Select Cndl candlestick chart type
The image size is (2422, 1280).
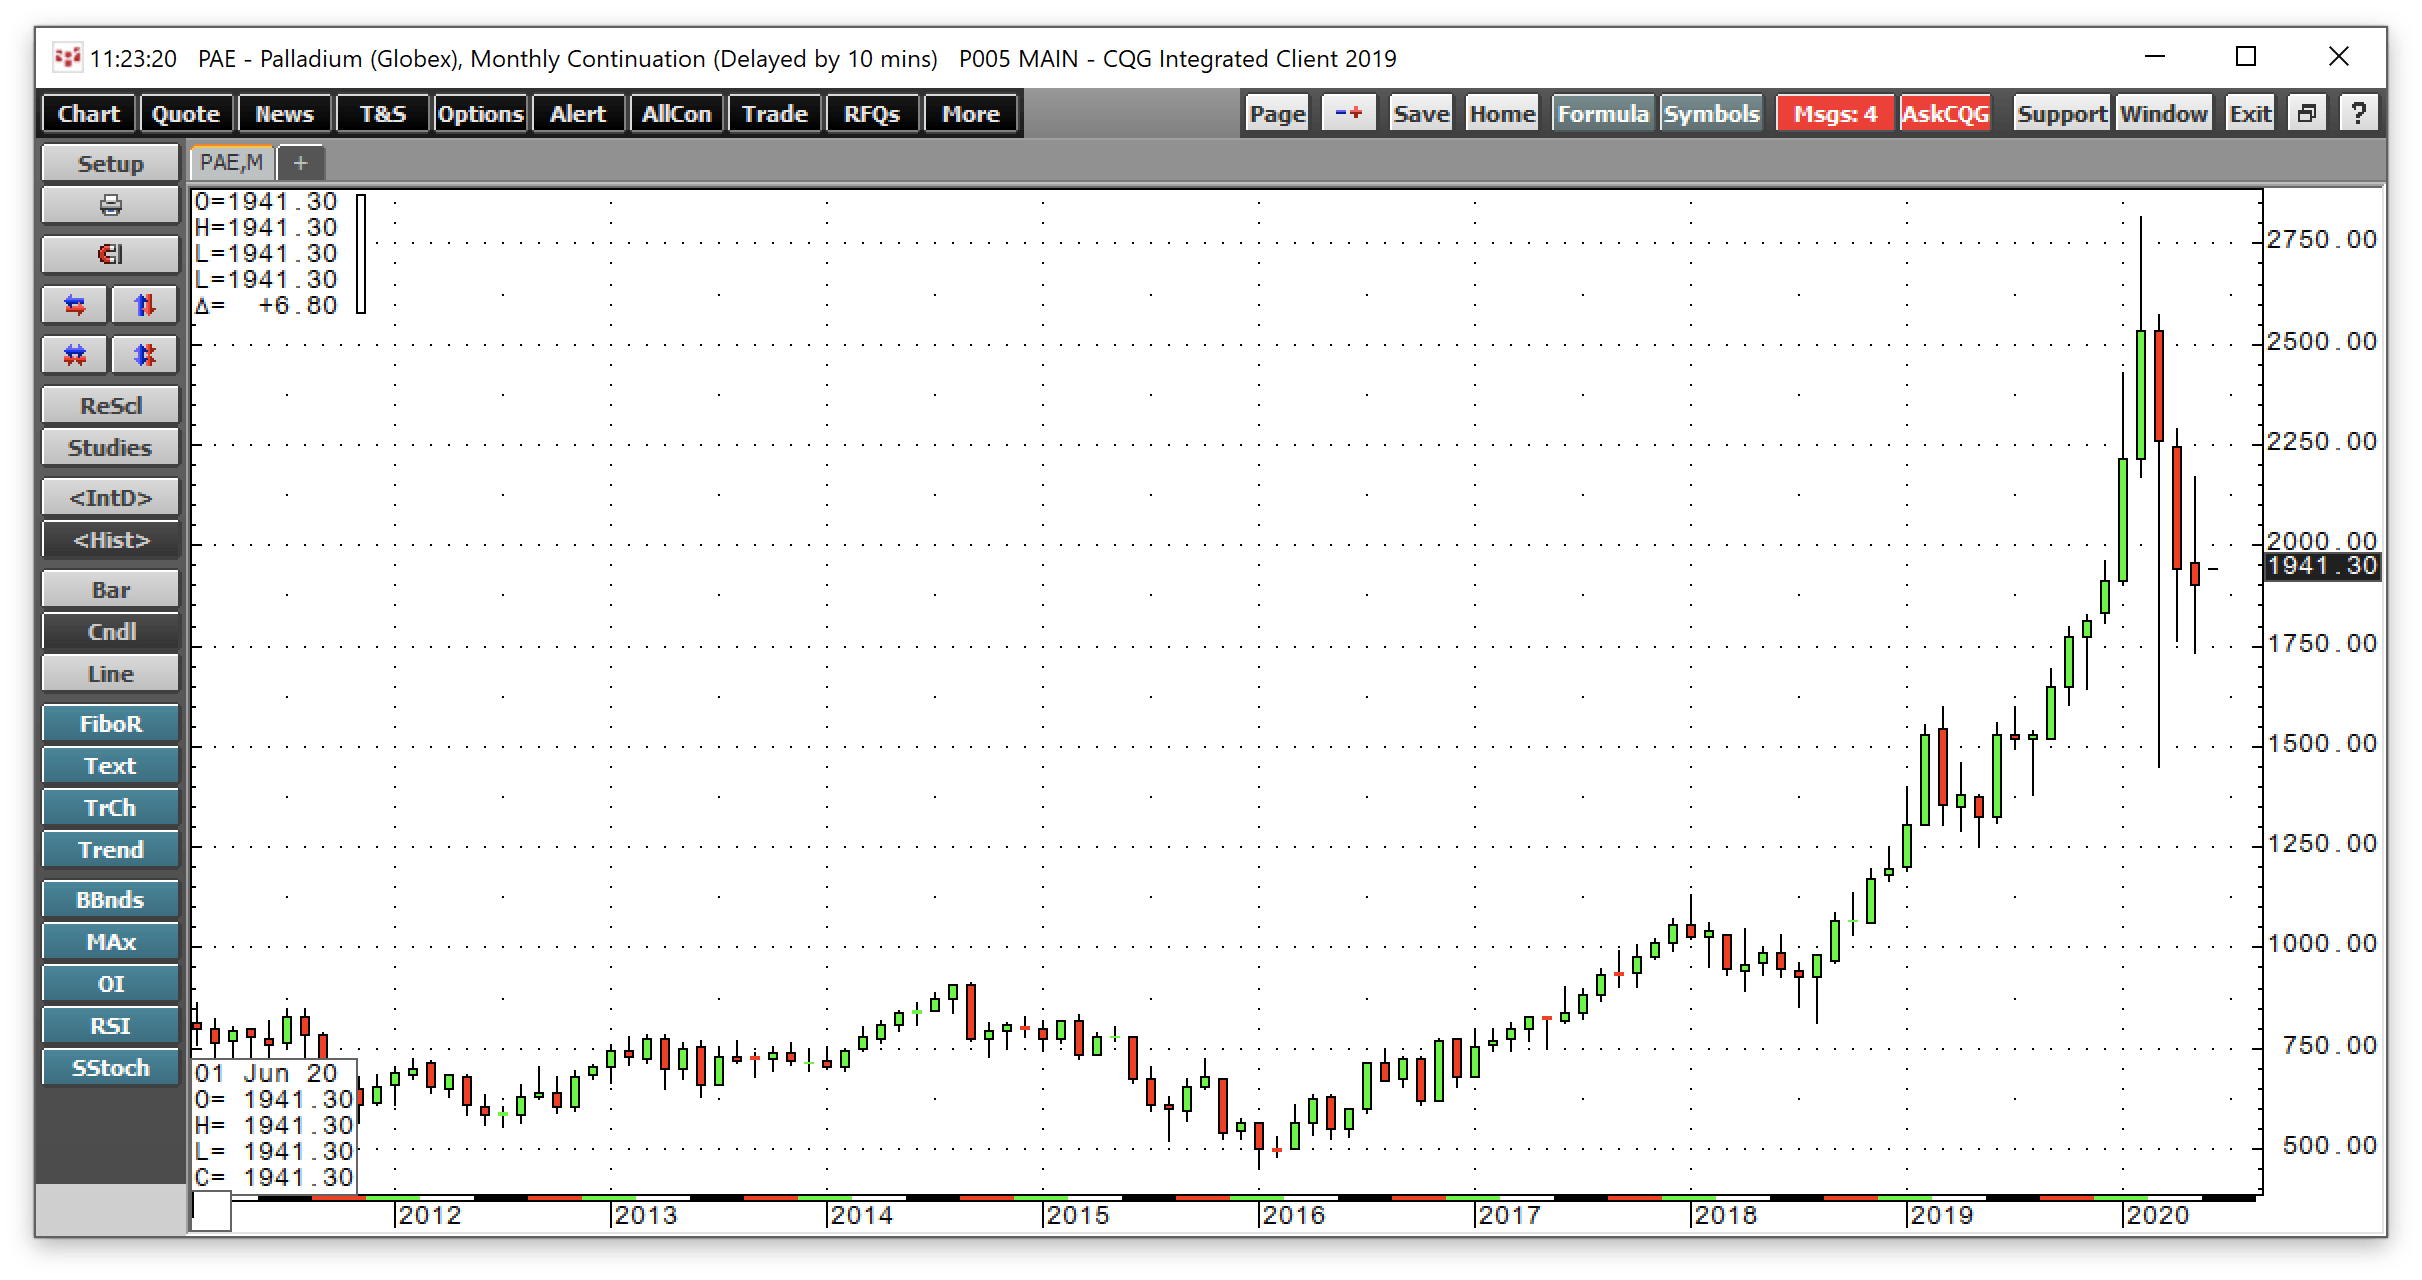point(110,631)
